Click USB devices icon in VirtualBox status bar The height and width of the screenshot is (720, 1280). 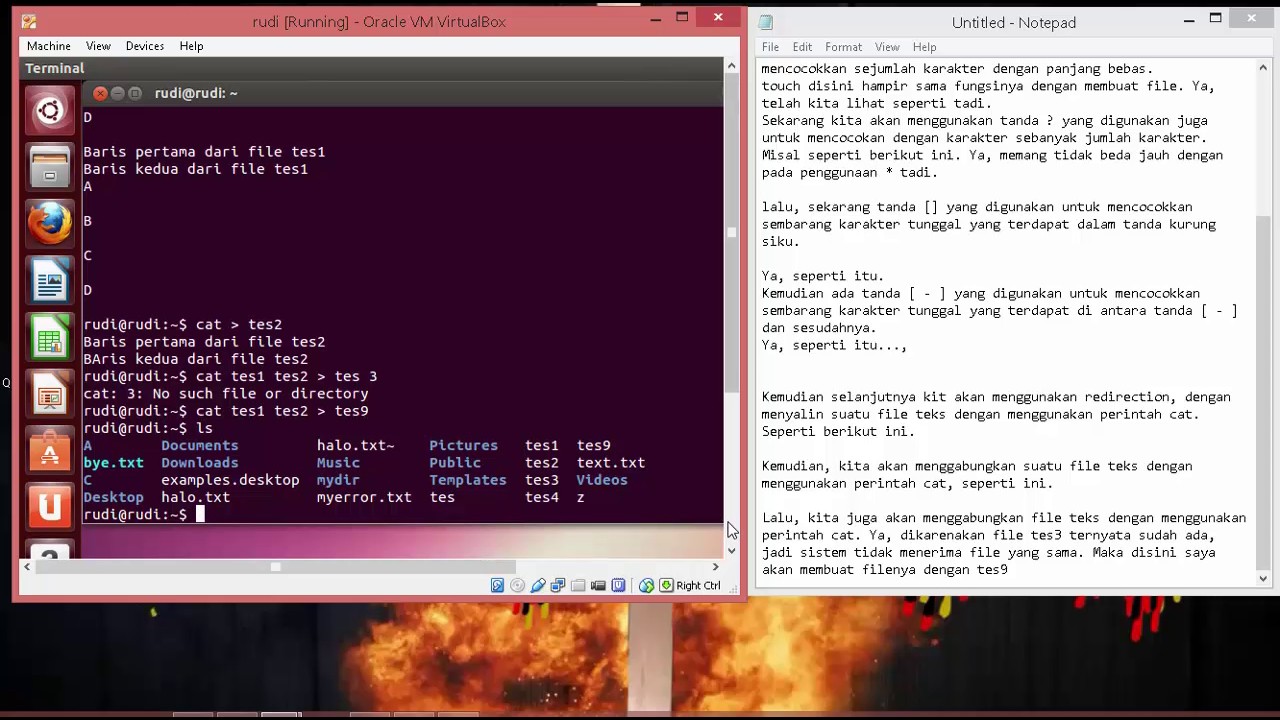538,586
